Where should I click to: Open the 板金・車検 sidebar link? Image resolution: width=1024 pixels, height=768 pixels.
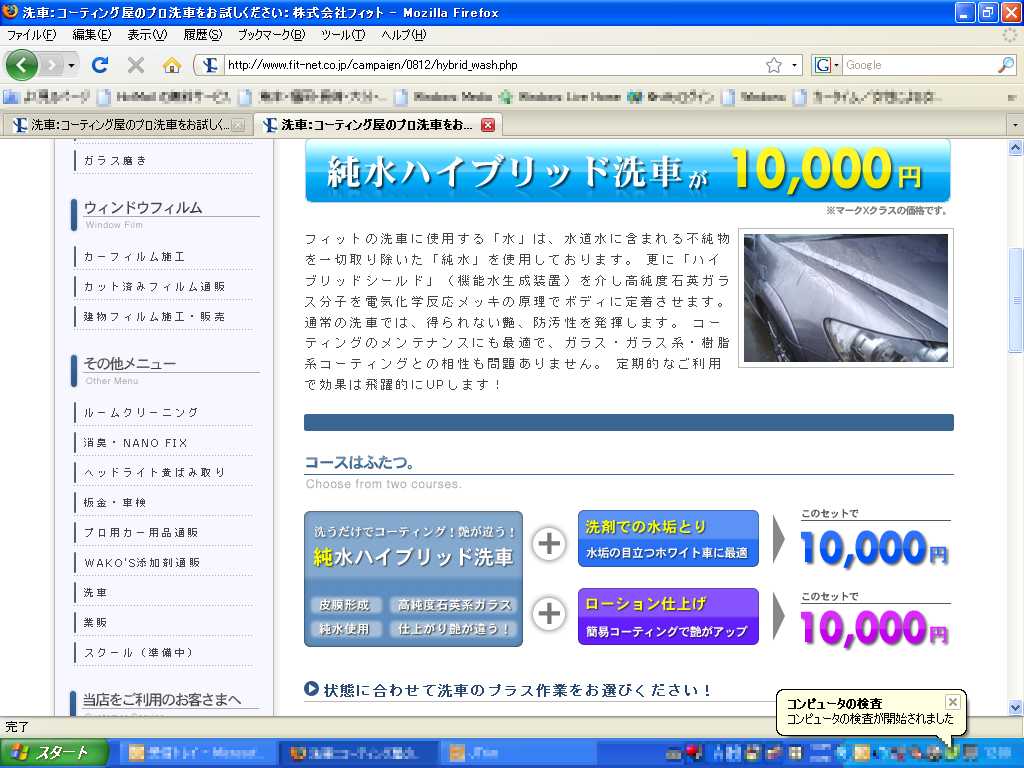coord(115,502)
